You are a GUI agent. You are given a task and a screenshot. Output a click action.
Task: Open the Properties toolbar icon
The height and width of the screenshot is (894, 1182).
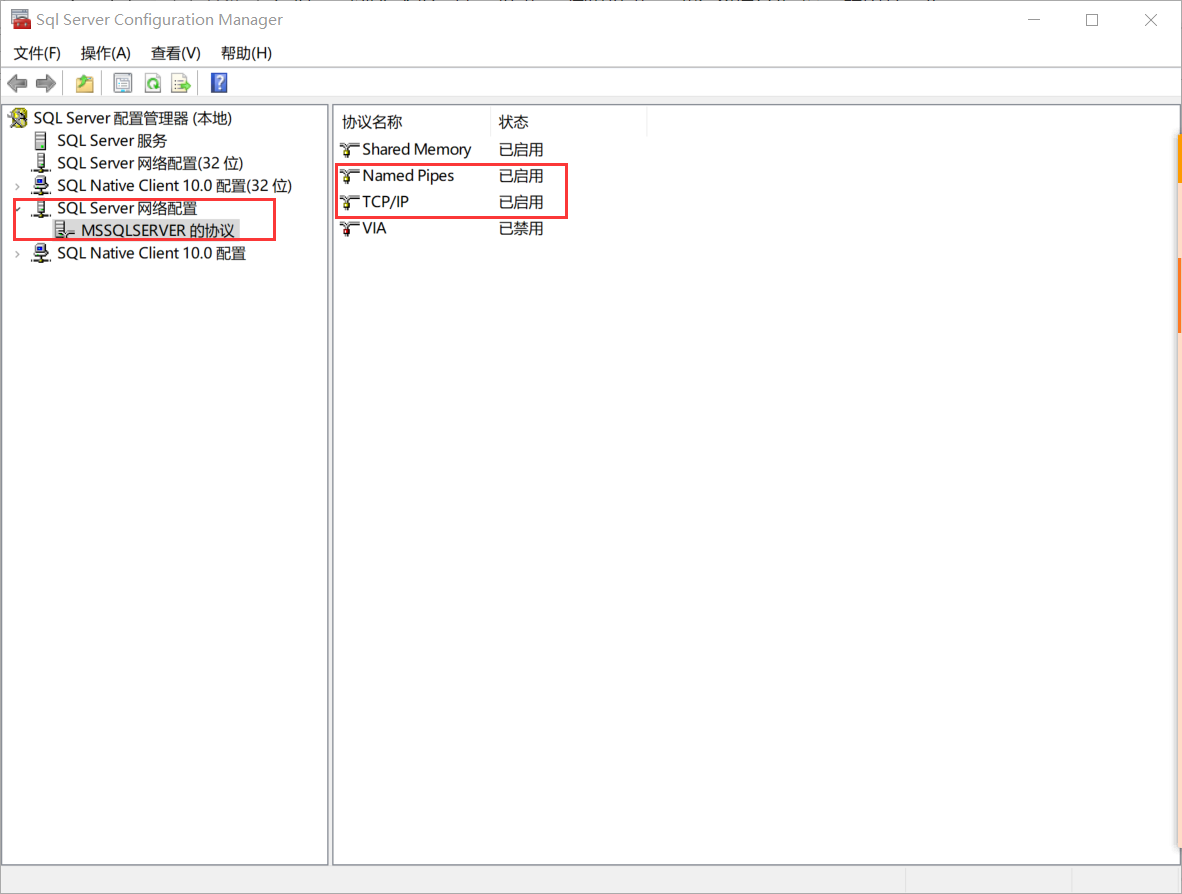click(x=122, y=83)
